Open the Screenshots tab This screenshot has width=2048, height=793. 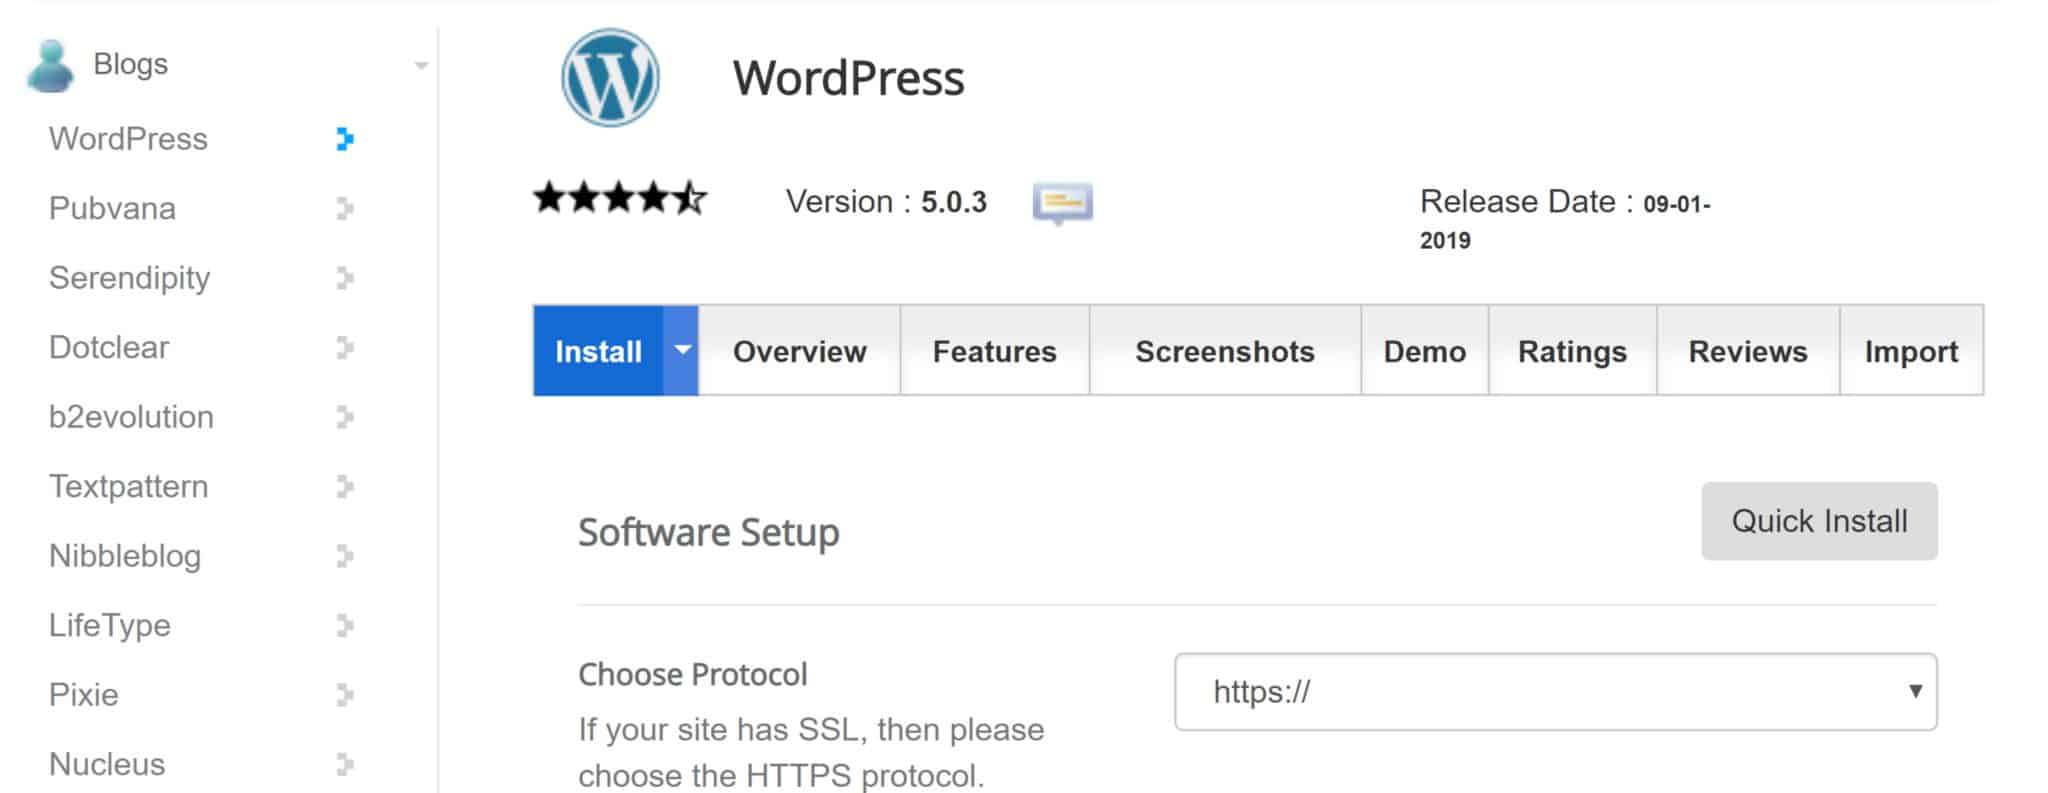tap(1225, 351)
